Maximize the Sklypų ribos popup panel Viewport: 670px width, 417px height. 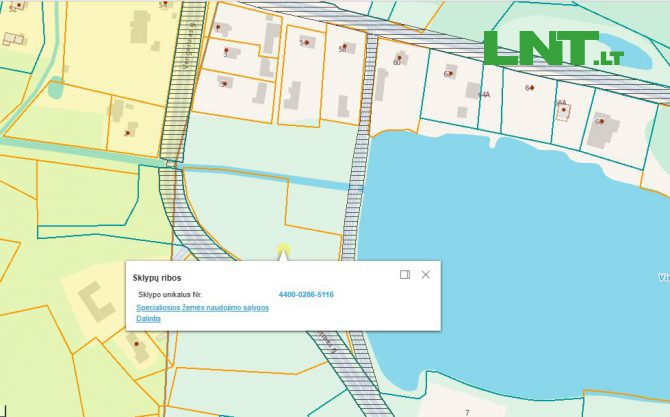tap(405, 274)
